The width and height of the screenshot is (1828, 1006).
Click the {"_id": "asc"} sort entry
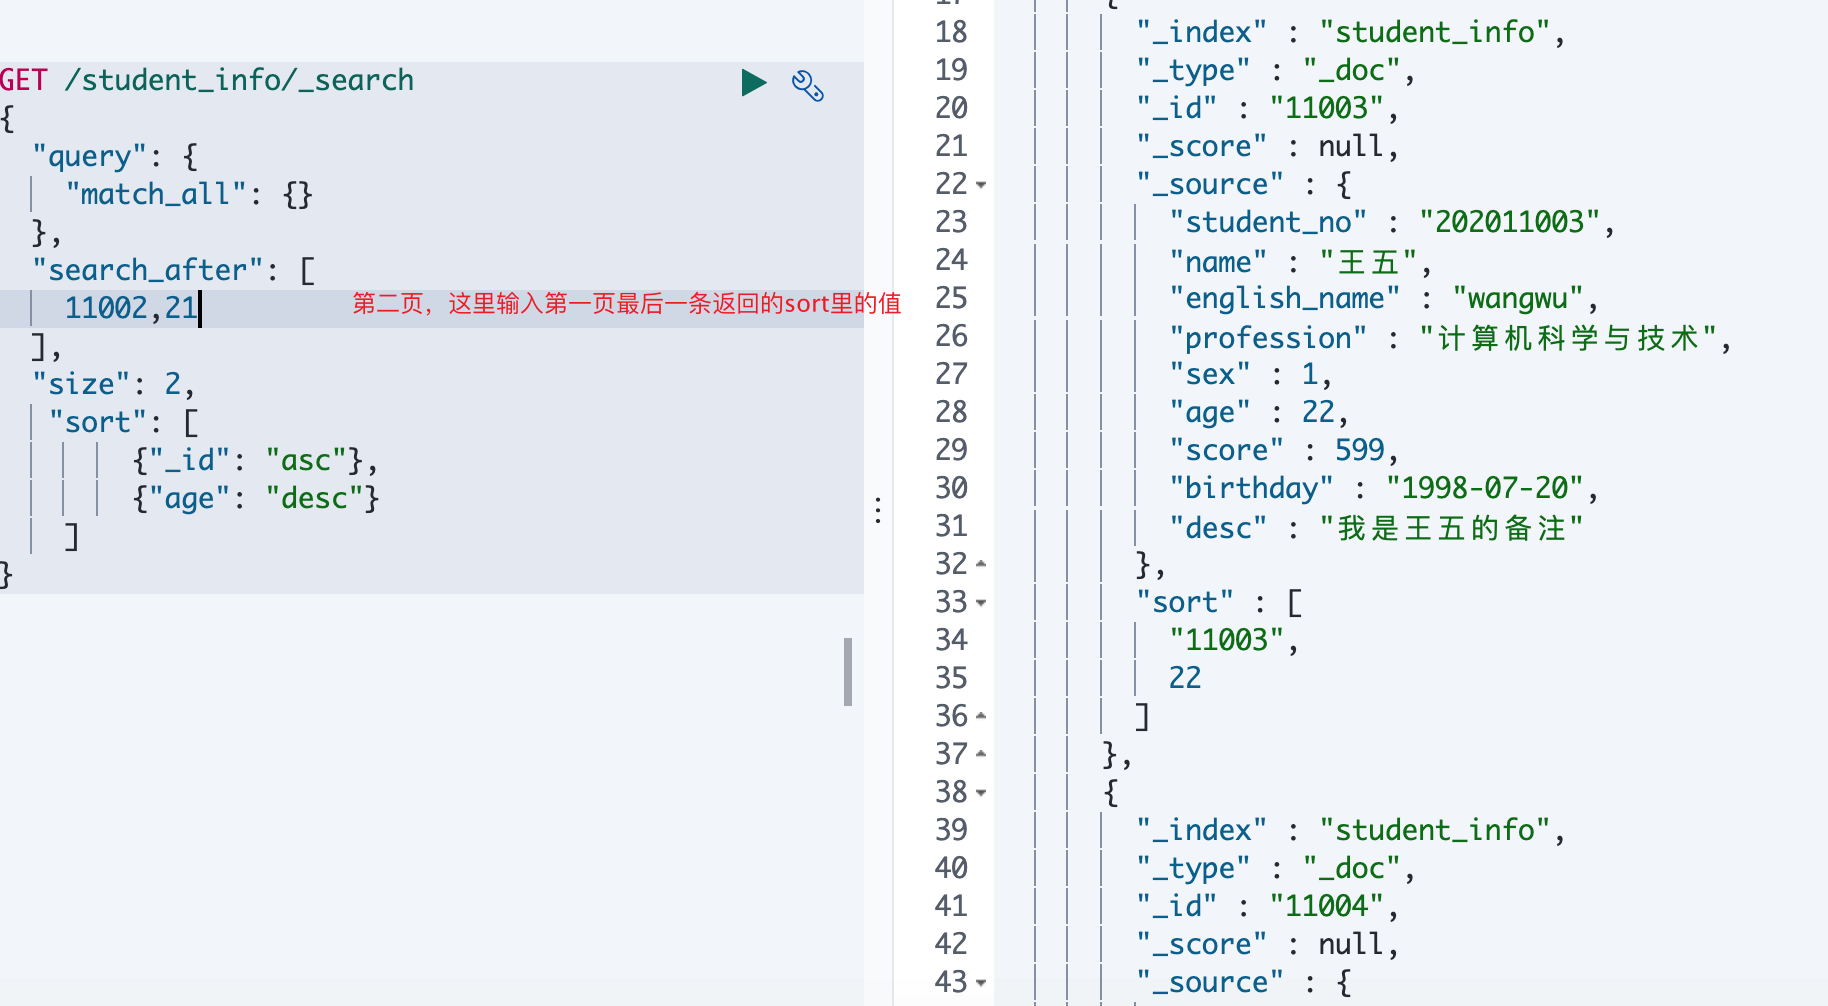point(256,460)
